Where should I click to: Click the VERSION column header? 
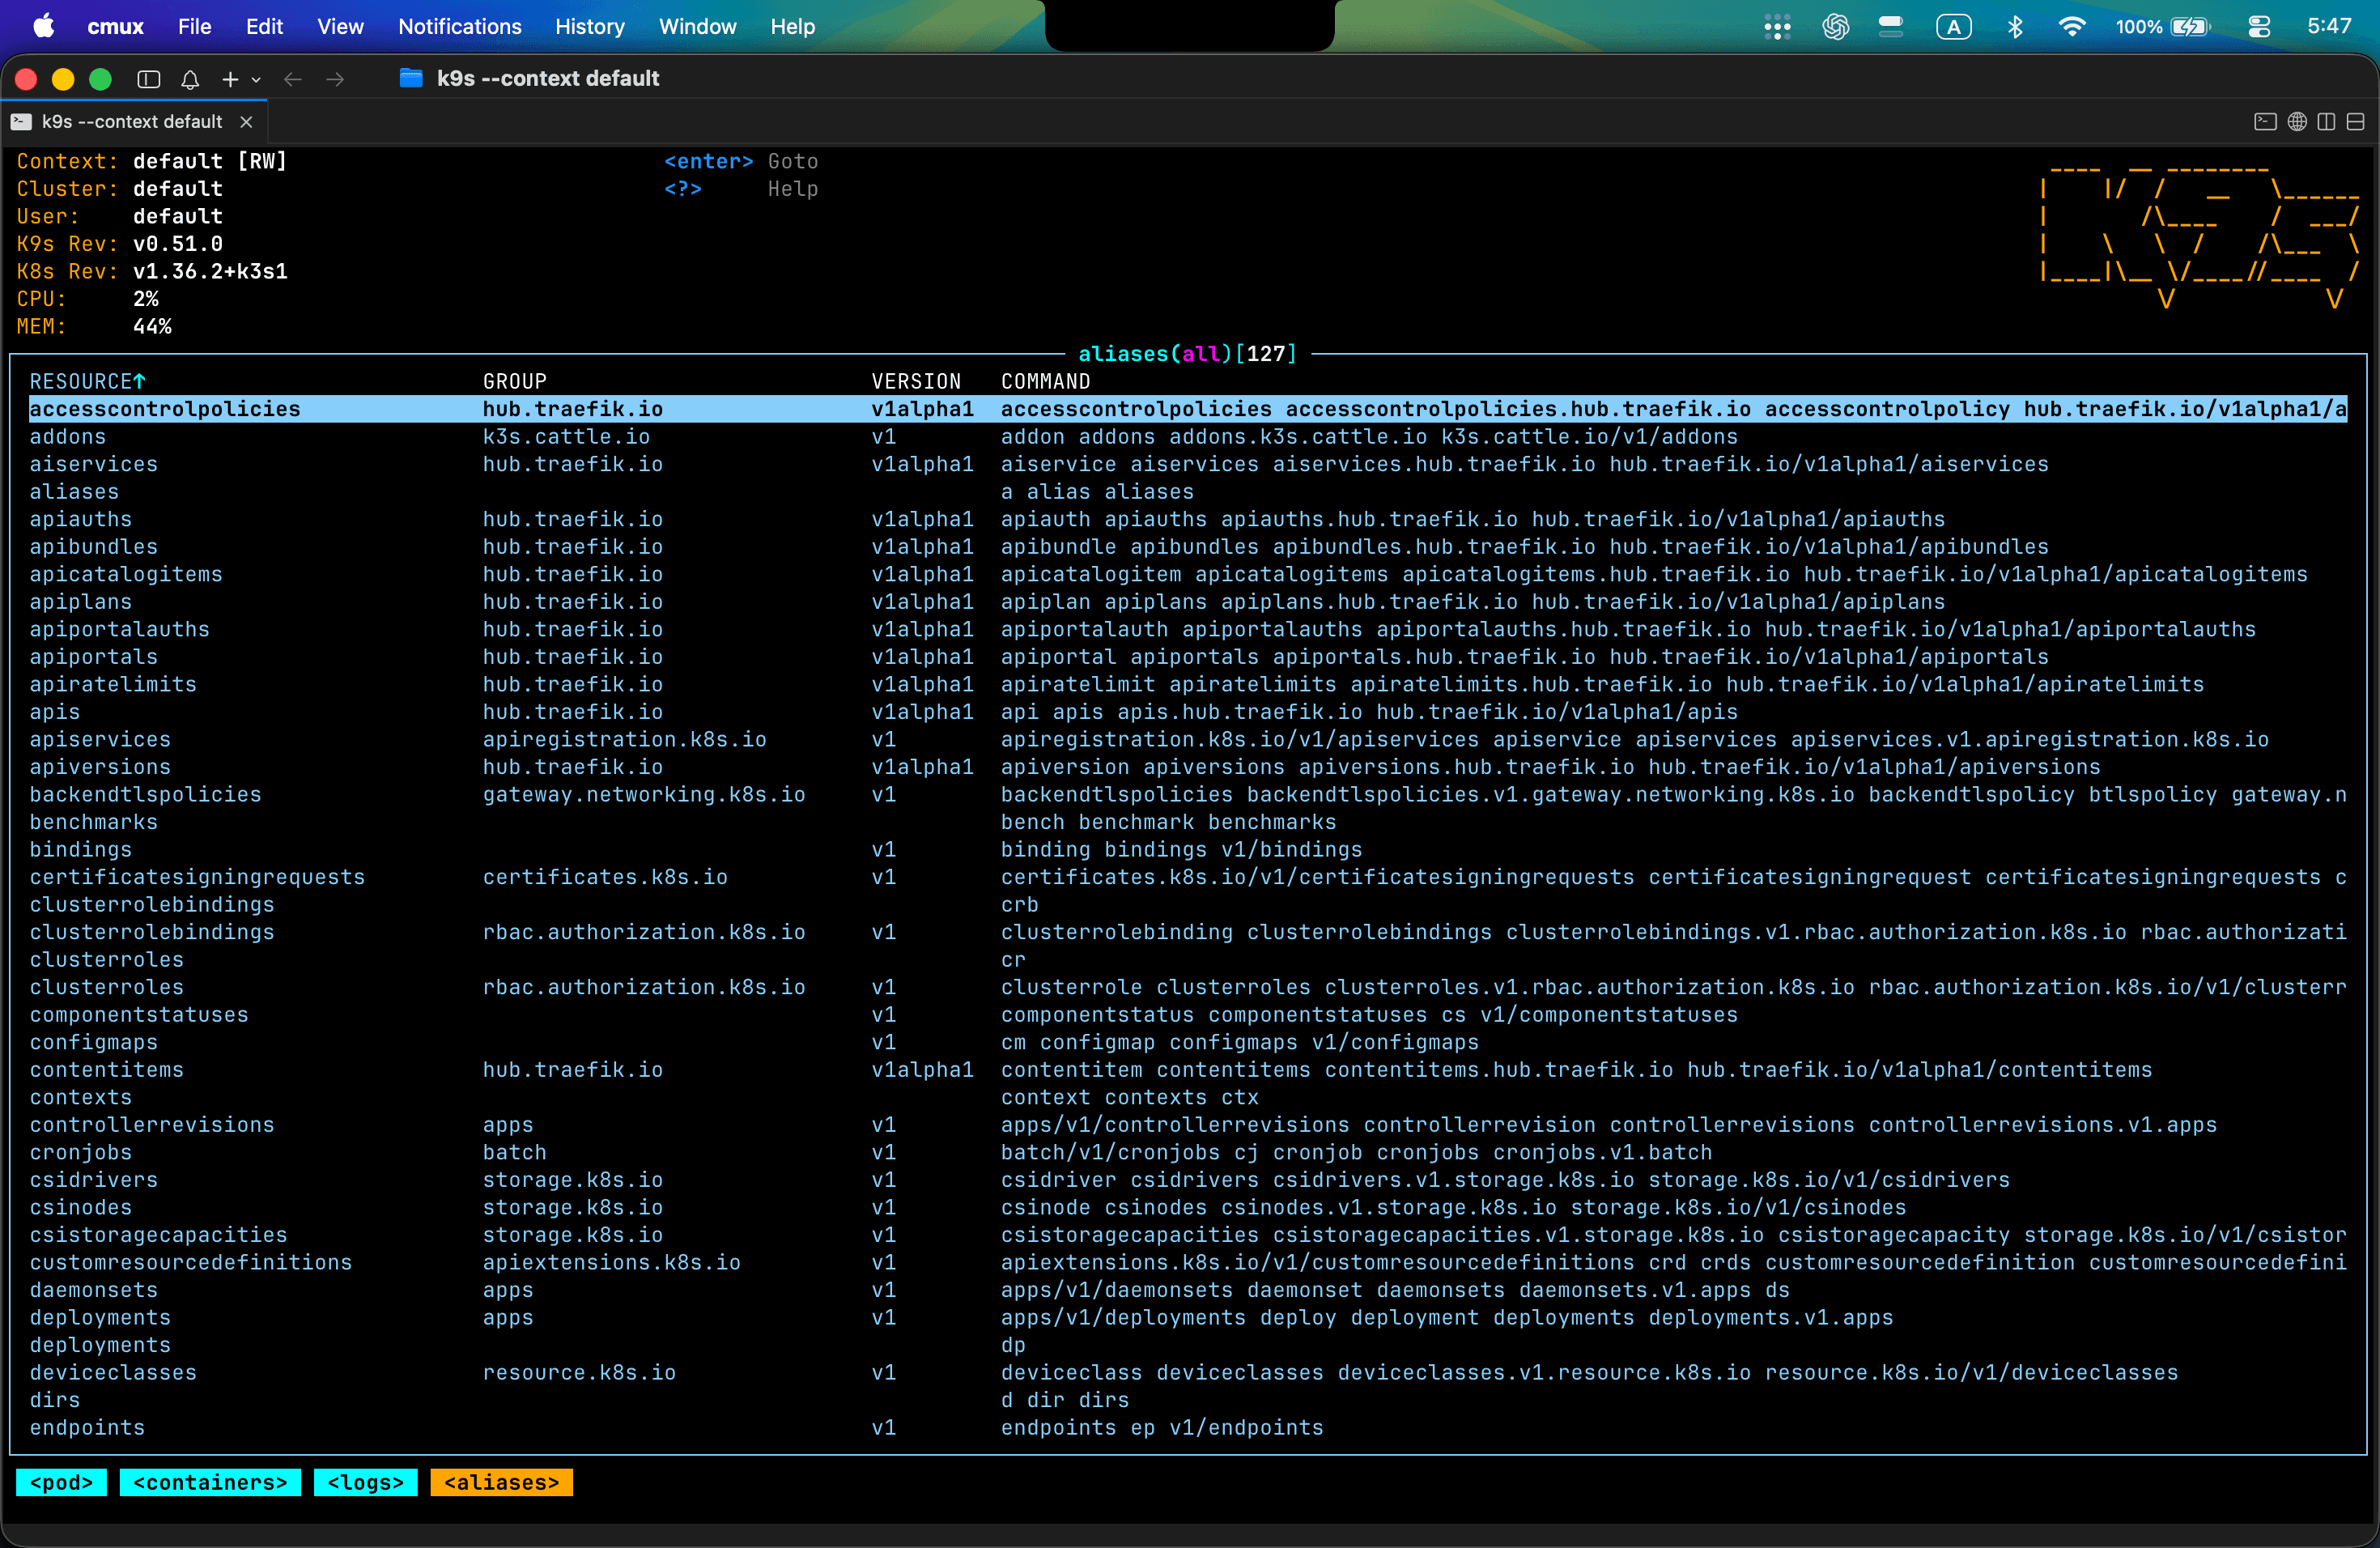(x=915, y=381)
